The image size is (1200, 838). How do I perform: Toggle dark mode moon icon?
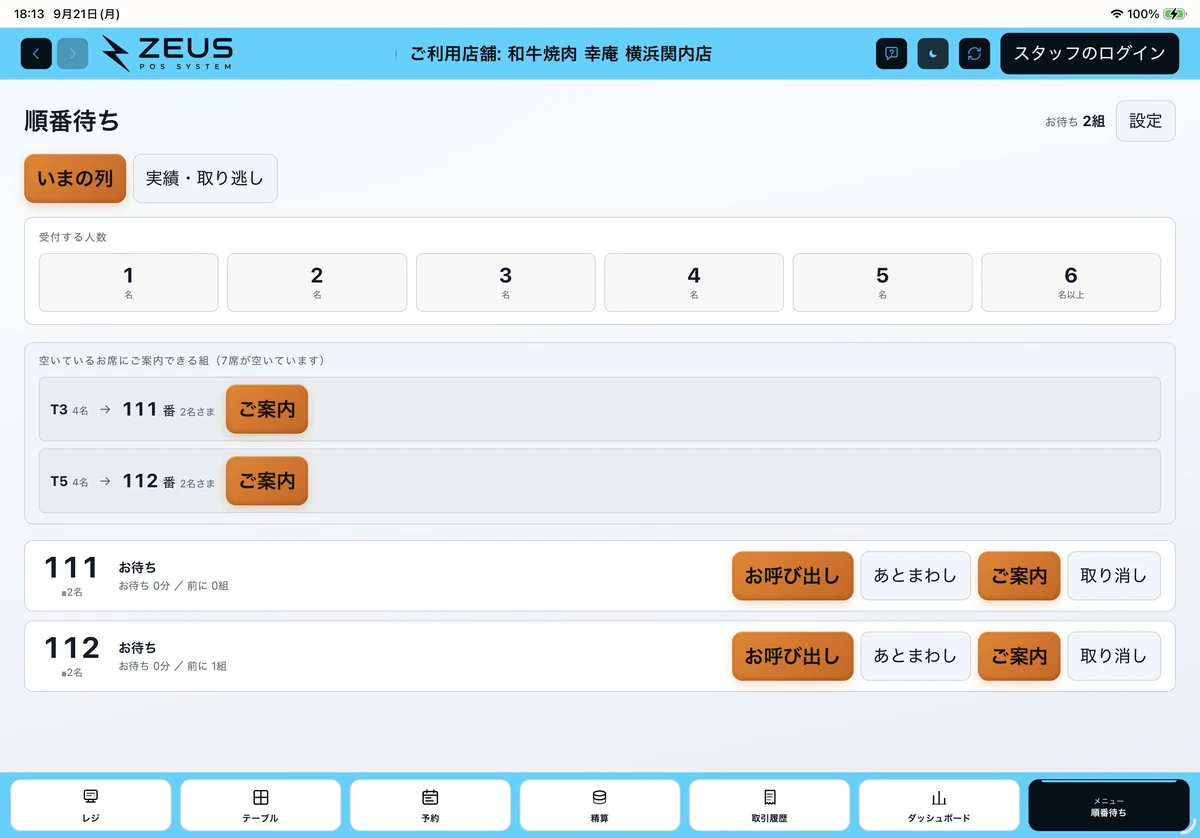[x=933, y=53]
